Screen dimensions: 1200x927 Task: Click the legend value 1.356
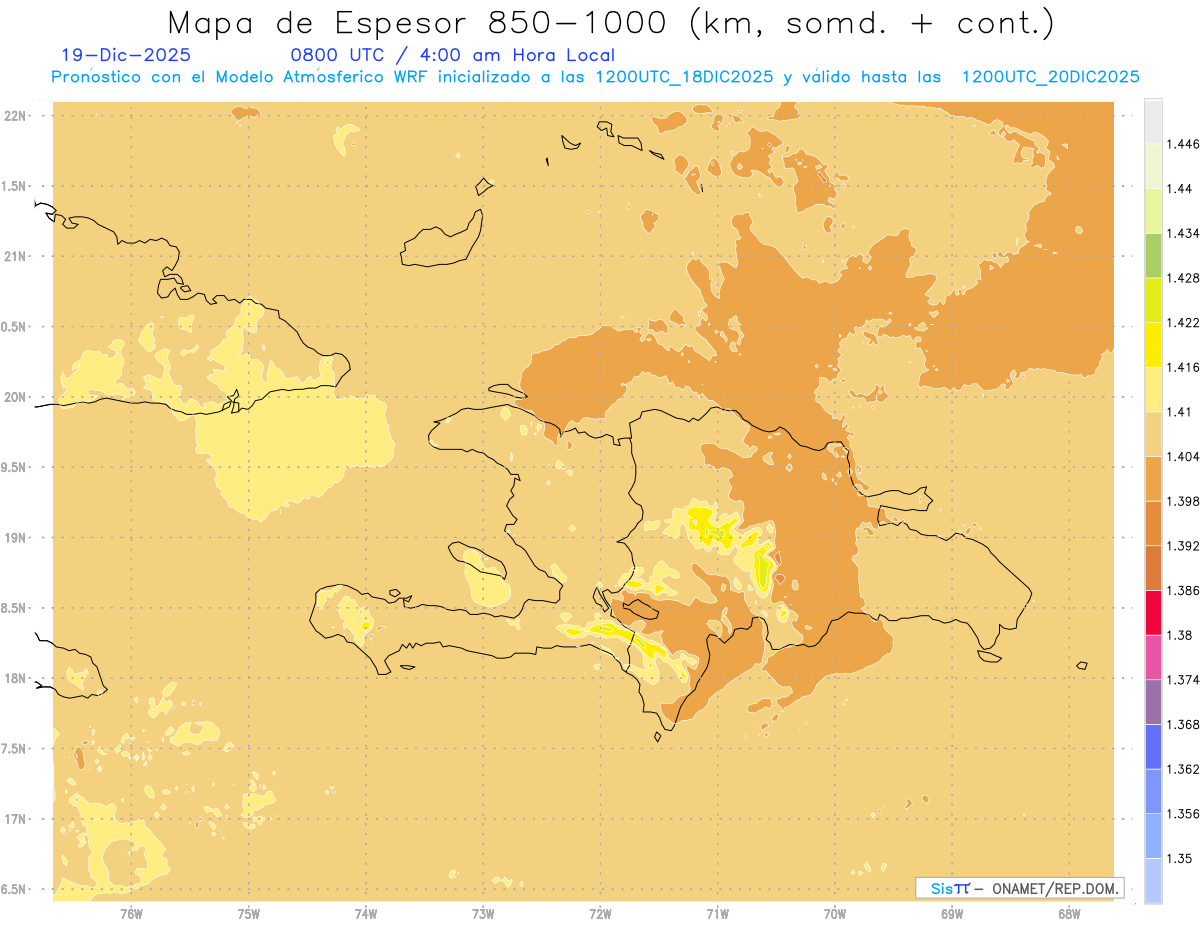pyautogui.click(x=1185, y=814)
